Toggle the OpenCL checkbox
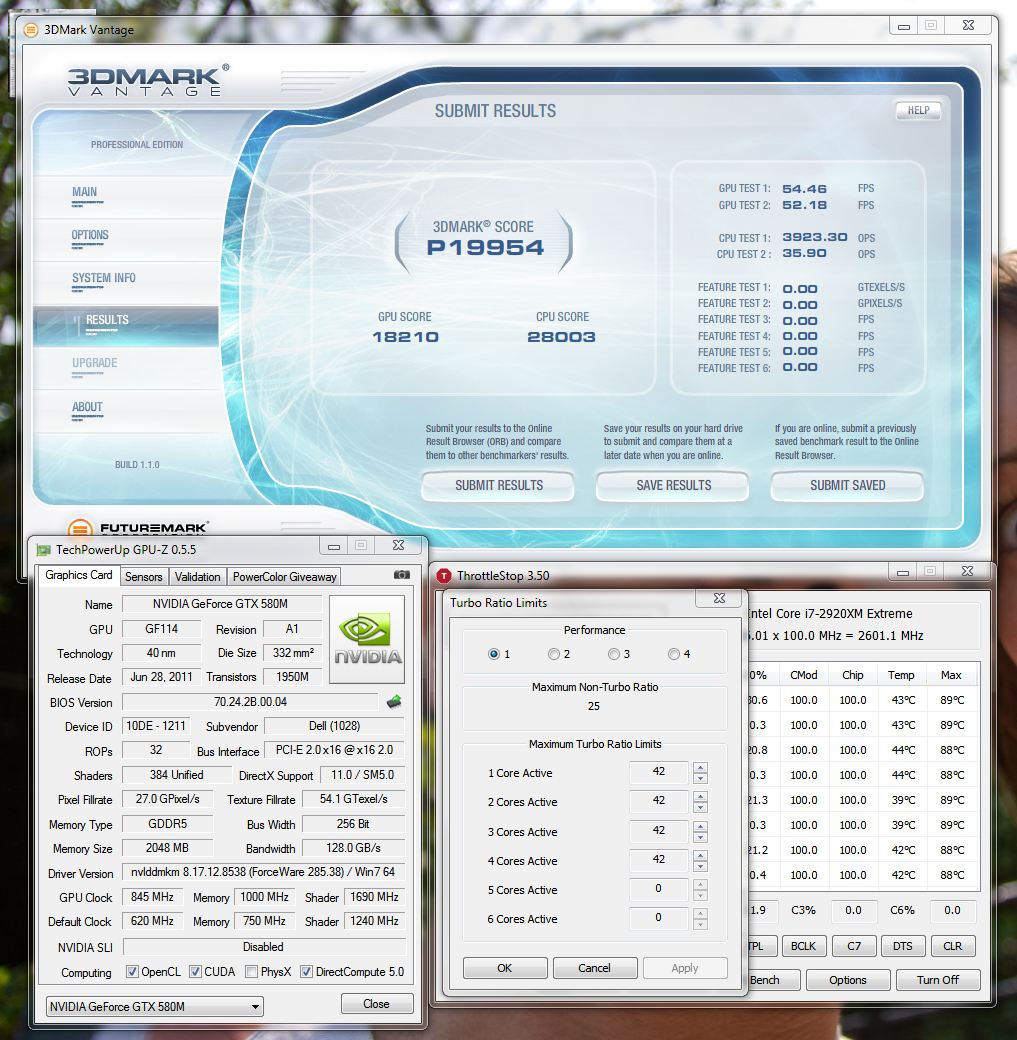 (133, 972)
